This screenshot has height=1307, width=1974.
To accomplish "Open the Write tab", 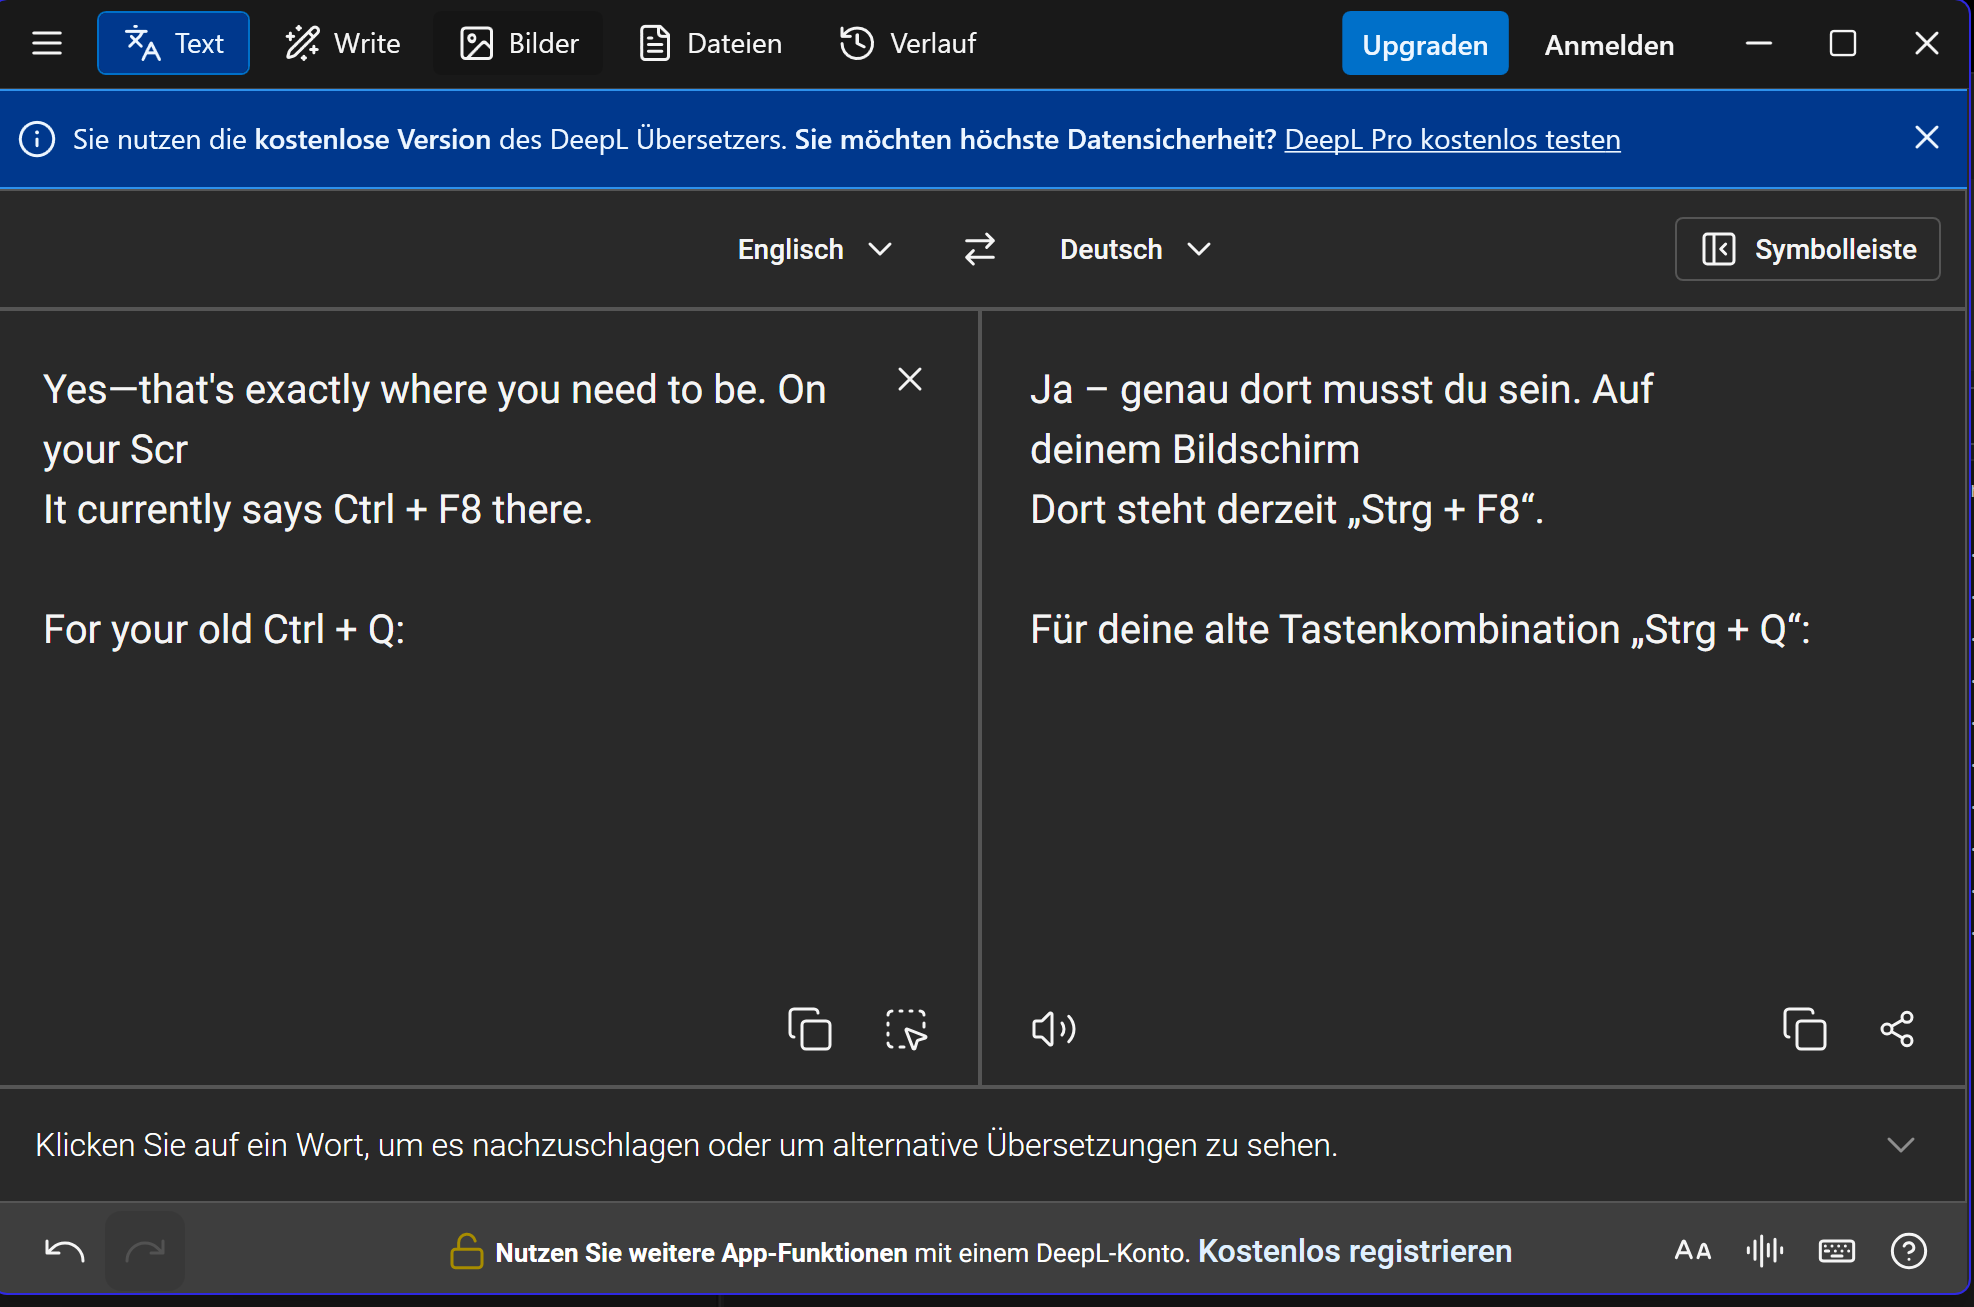I will coord(343,44).
